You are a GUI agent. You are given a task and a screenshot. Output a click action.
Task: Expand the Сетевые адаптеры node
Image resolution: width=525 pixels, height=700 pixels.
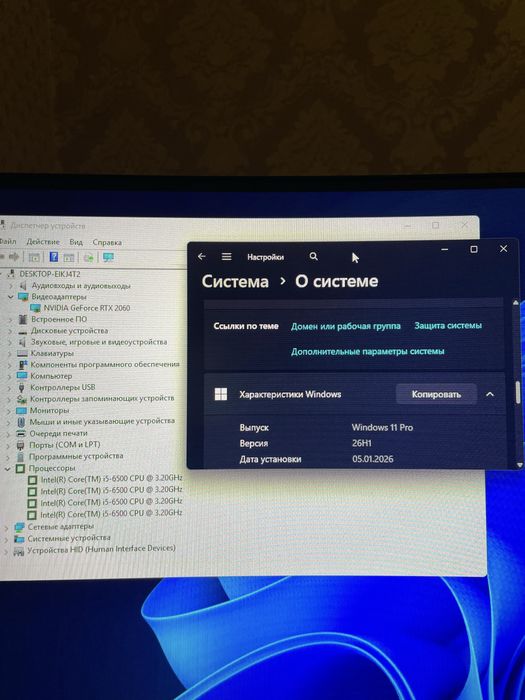coord(6,528)
